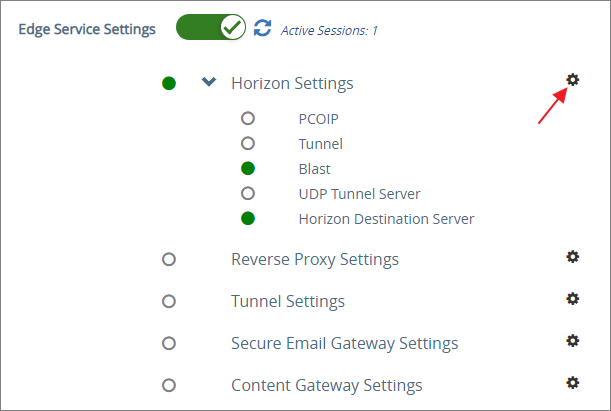Click Horizon Settings green status indicator
The width and height of the screenshot is (611, 411).
169,84
